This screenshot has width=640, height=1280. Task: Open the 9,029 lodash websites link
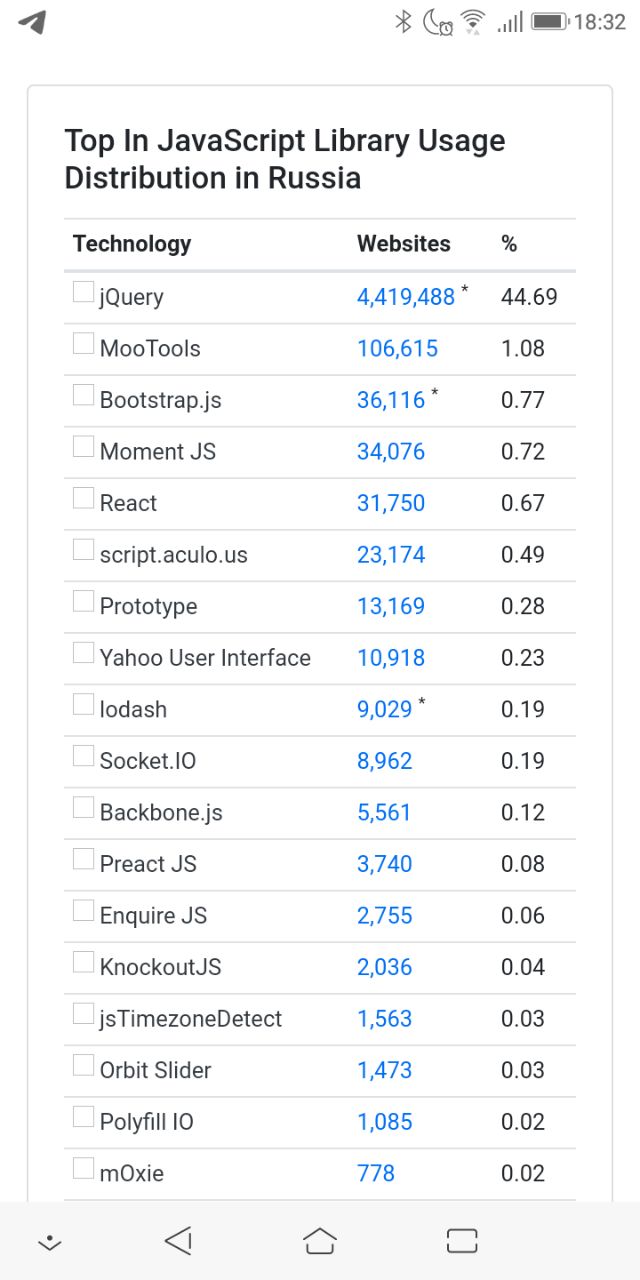[x=384, y=709]
